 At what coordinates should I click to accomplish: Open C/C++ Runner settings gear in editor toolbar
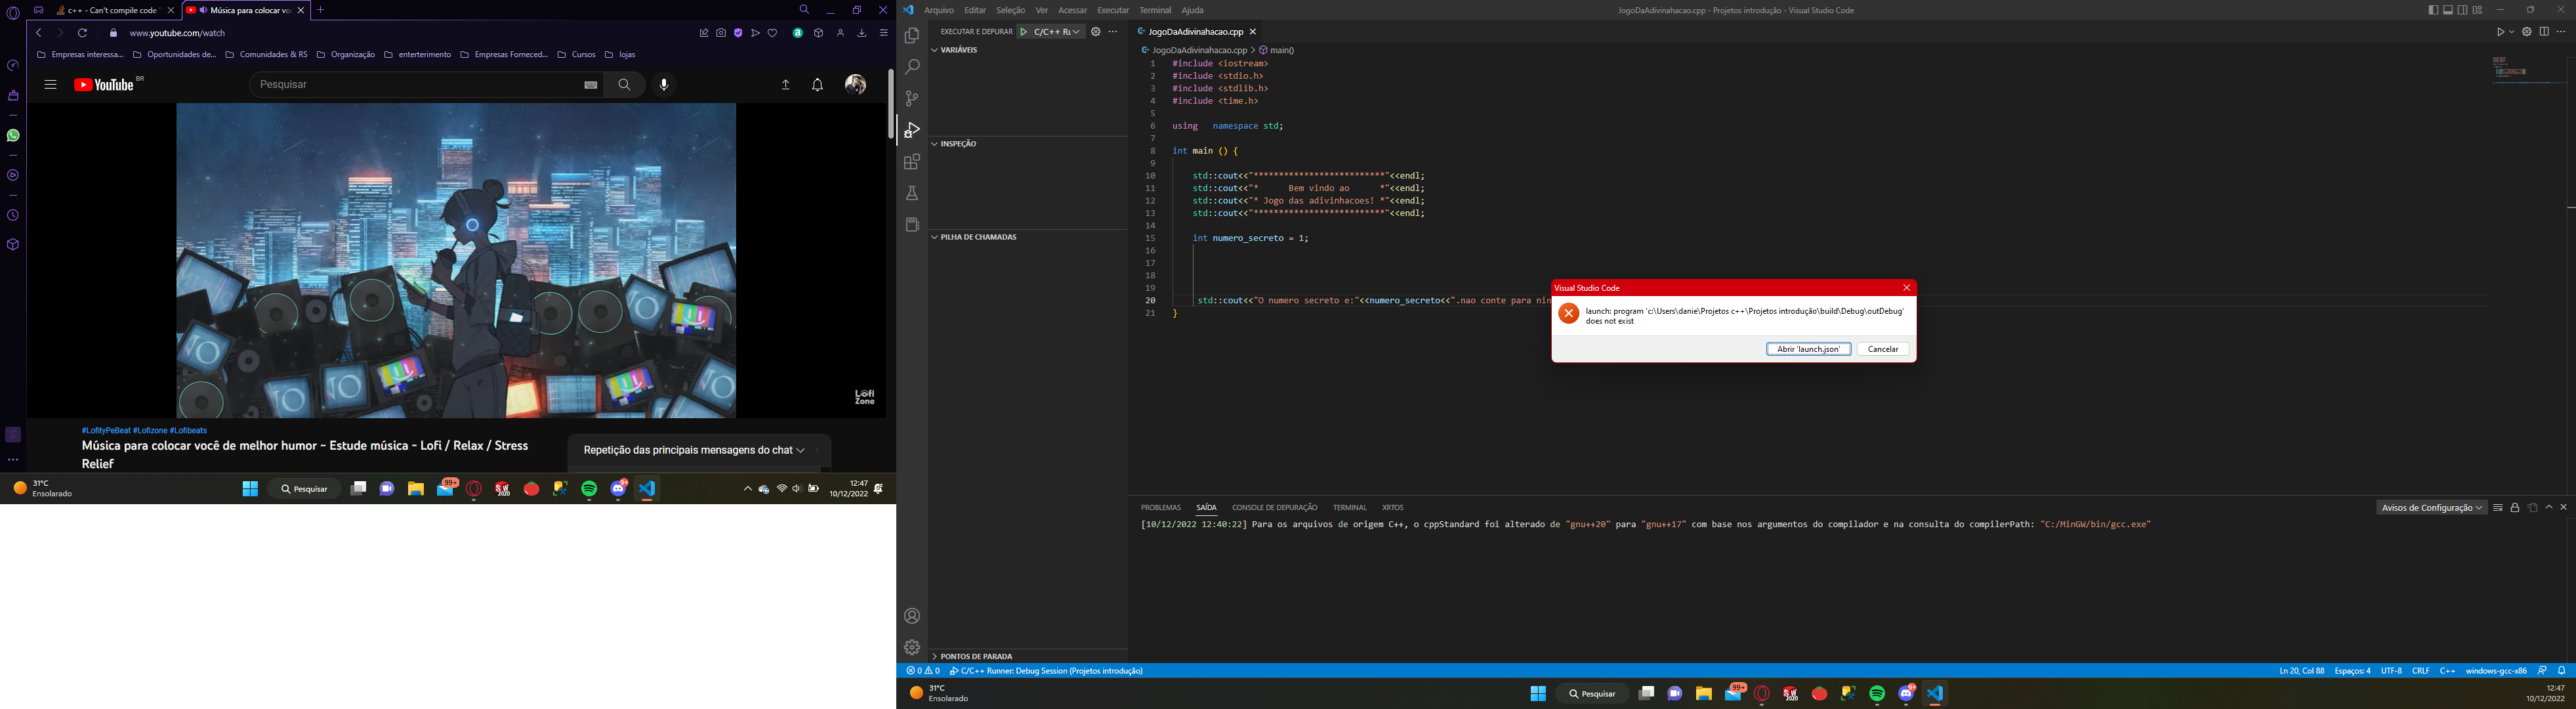2527,32
